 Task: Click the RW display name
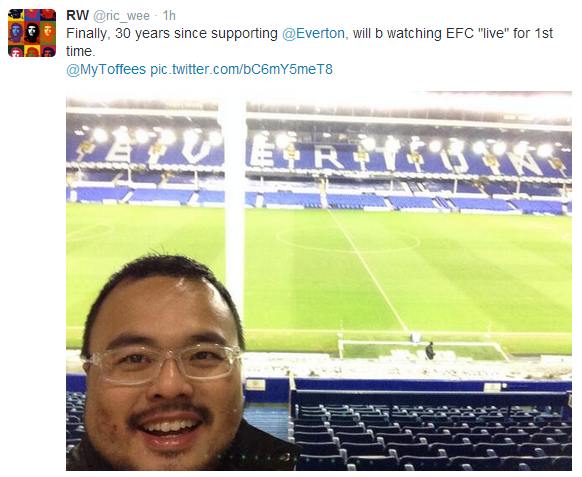click(x=77, y=16)
